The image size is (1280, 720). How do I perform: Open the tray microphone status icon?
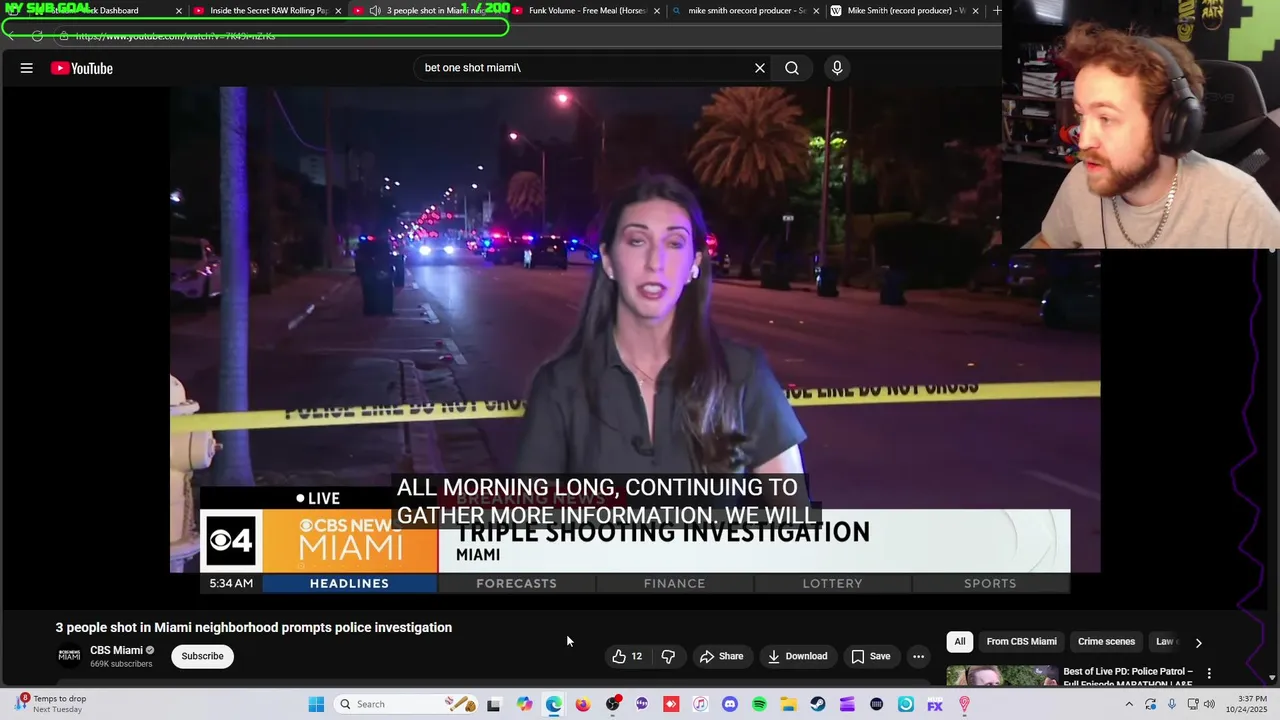[x=1172, y=704]
